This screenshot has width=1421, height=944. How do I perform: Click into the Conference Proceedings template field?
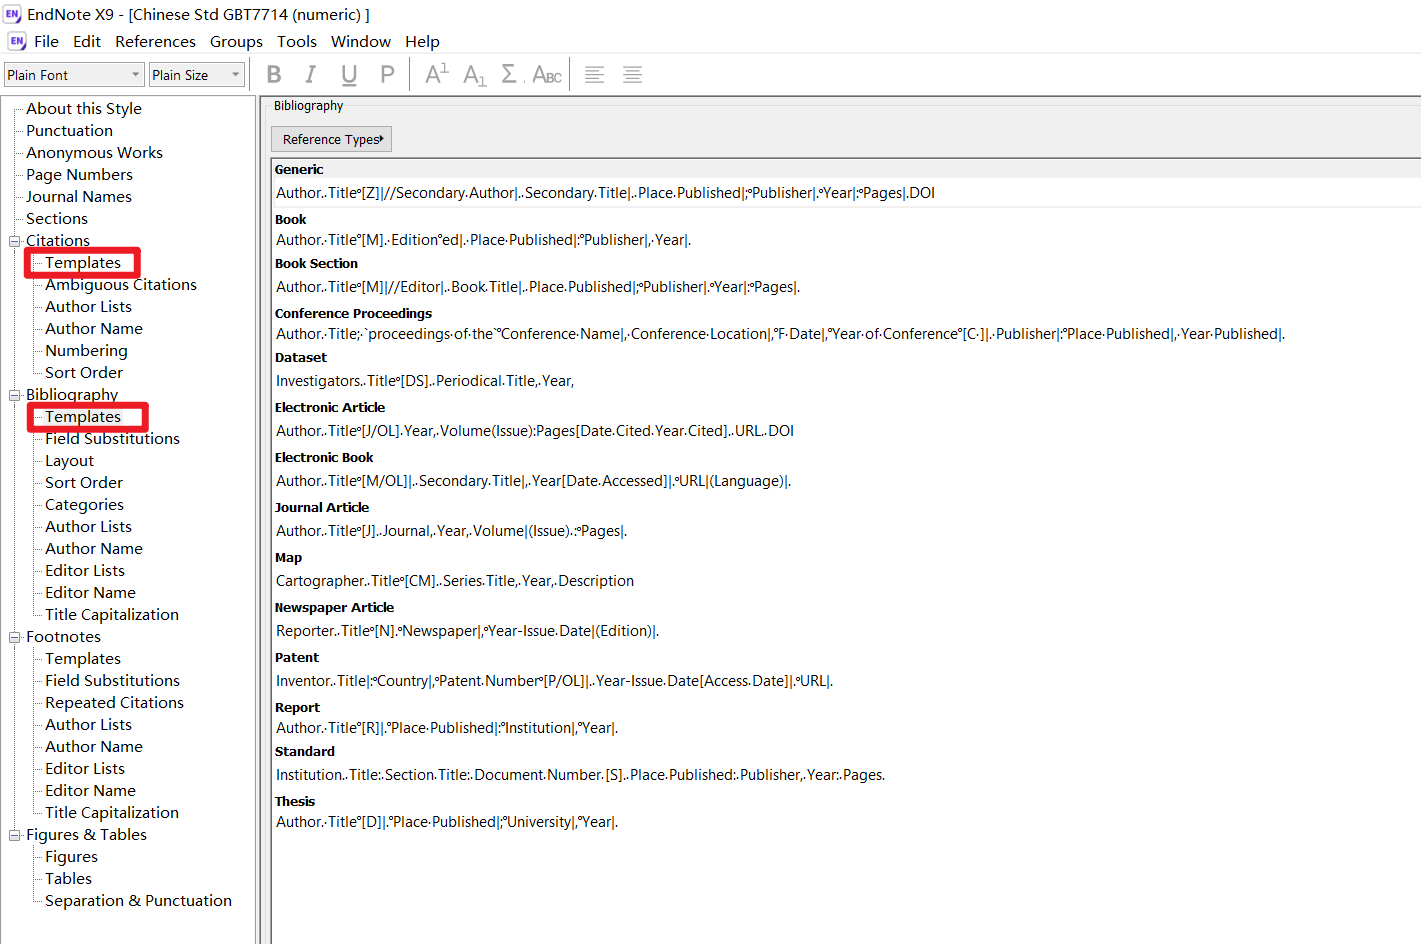[846, 334]
